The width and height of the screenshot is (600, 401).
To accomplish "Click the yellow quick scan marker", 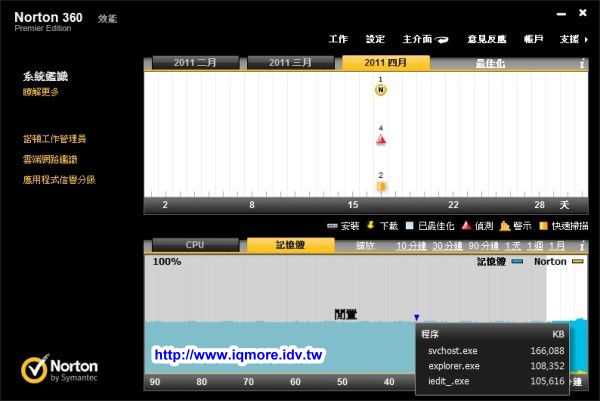I will click(x=381, y=186).
